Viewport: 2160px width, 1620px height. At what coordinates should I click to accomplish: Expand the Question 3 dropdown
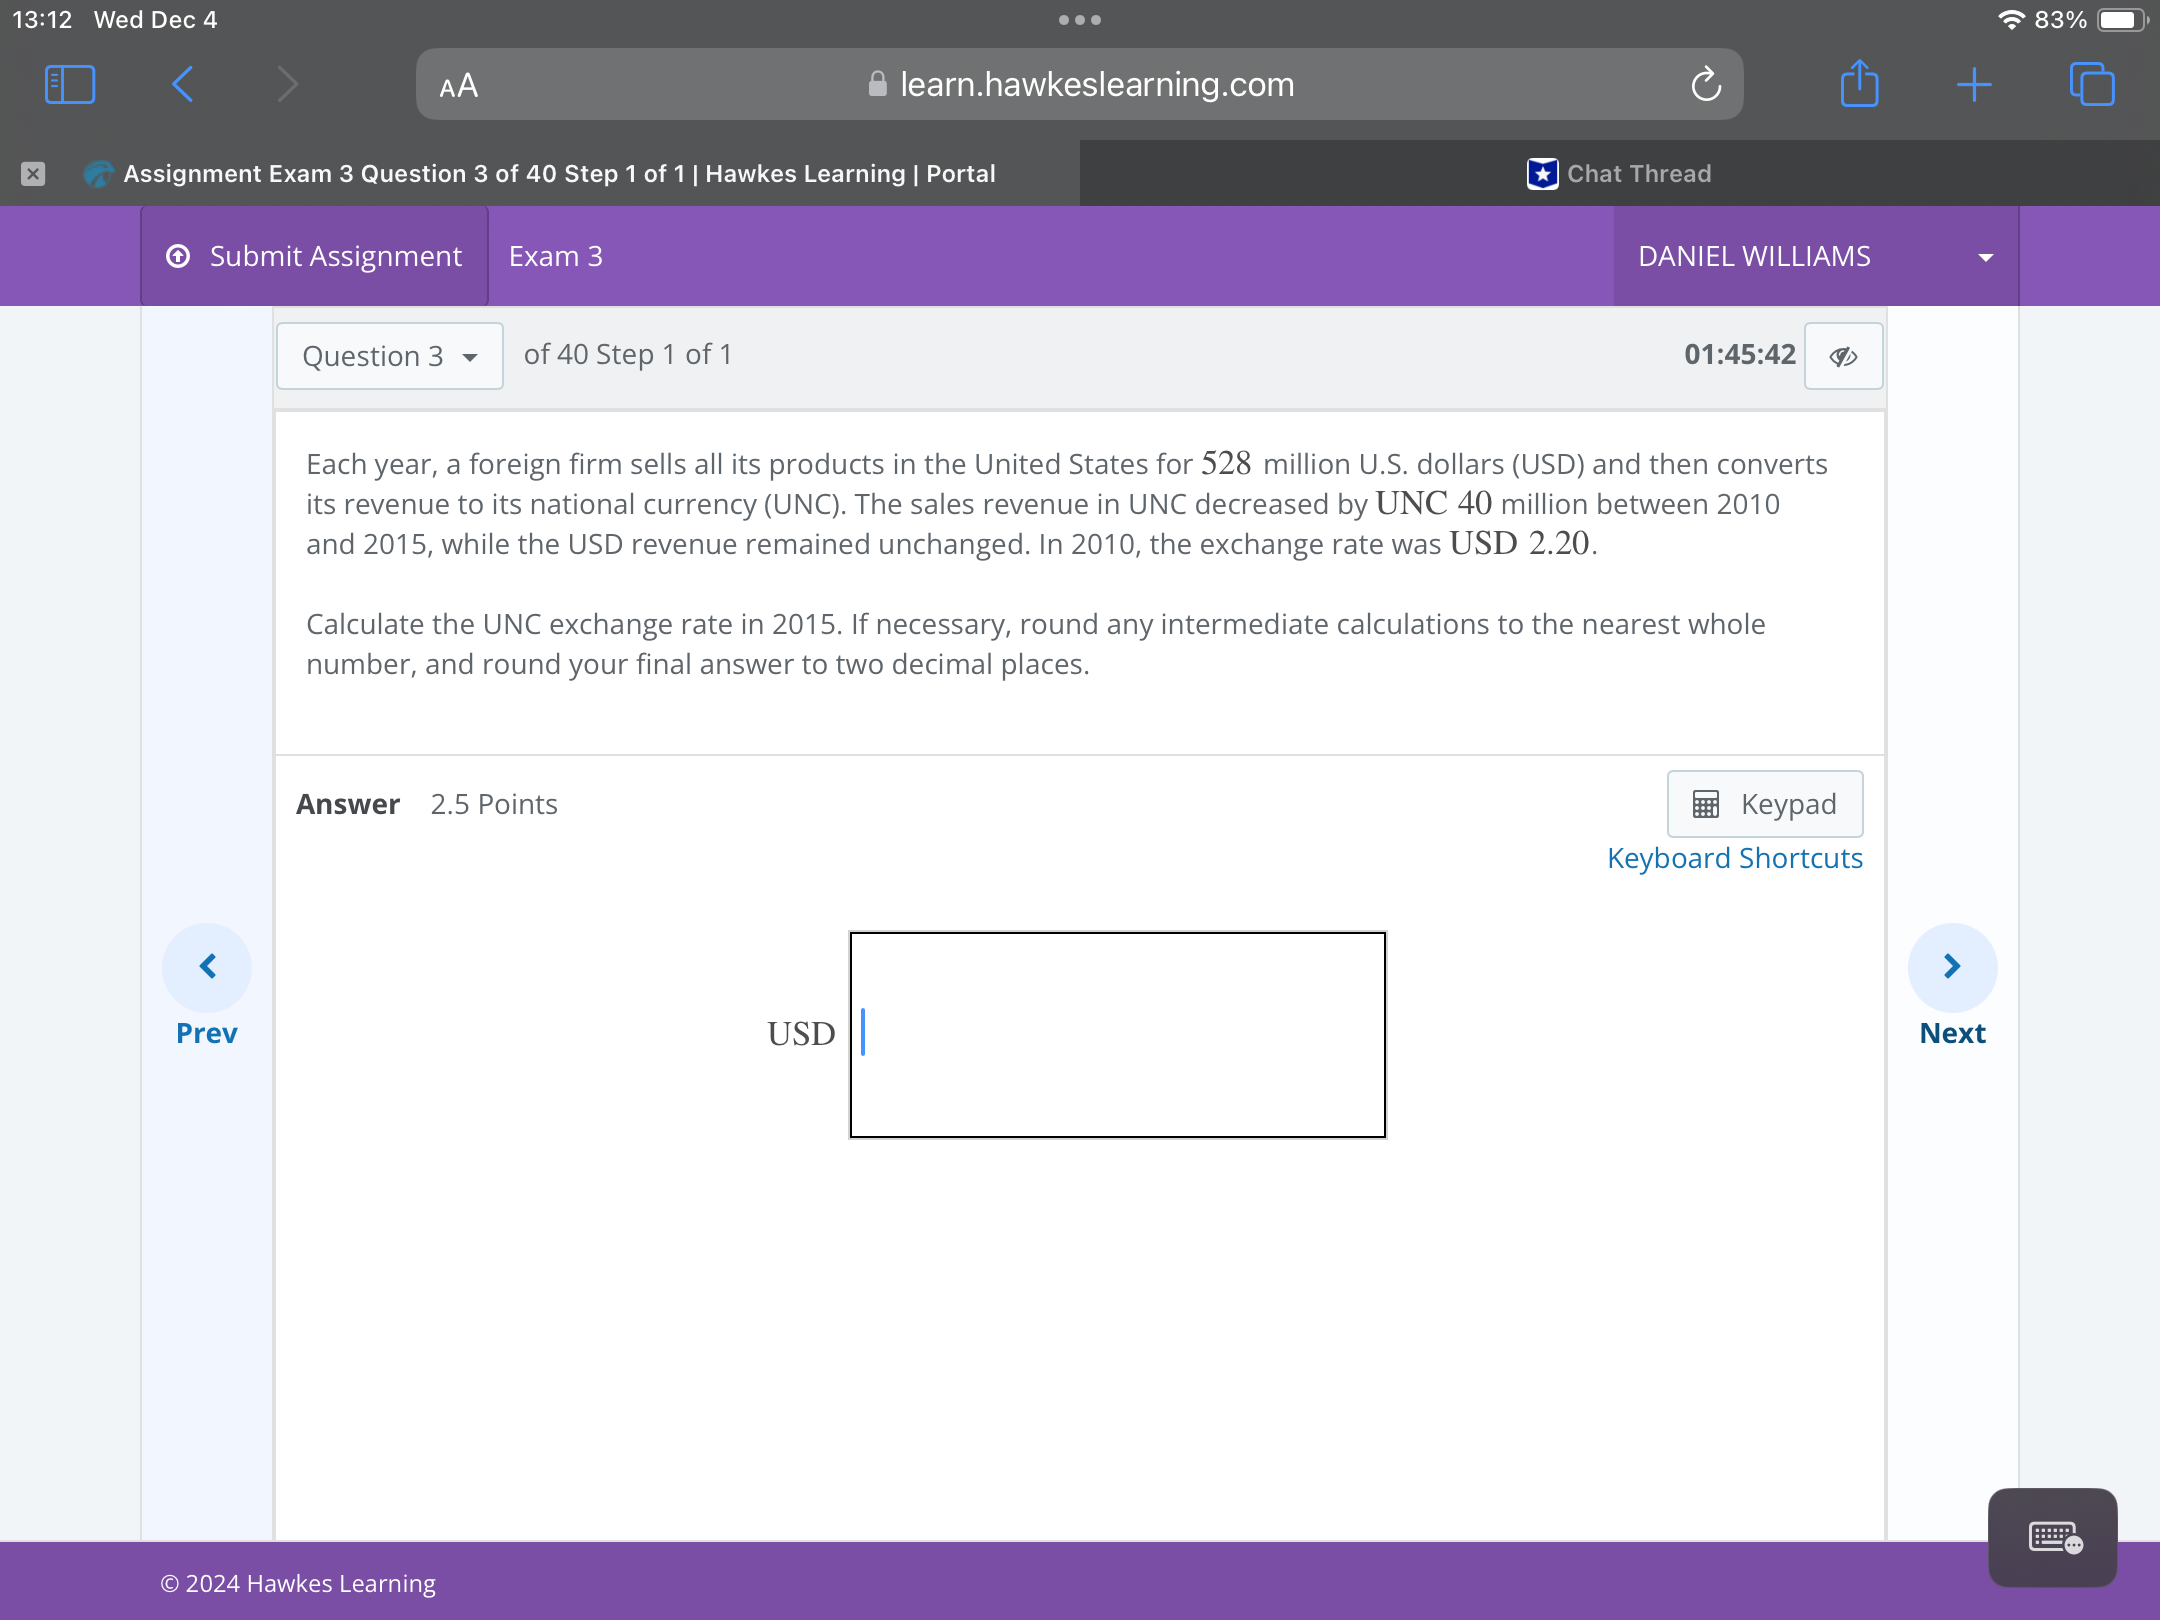coord(390,356)
